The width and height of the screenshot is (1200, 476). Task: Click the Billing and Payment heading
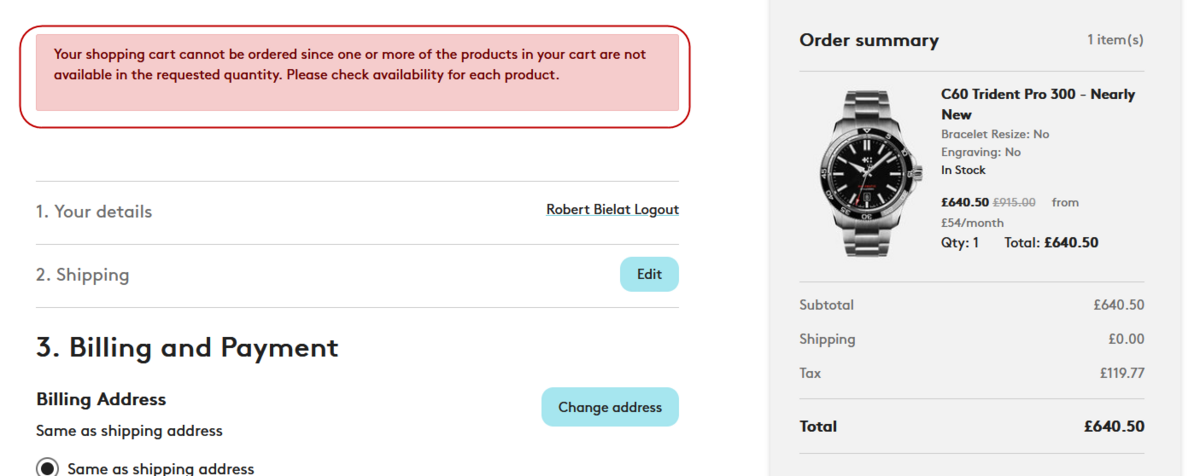[x=187, y=347]
